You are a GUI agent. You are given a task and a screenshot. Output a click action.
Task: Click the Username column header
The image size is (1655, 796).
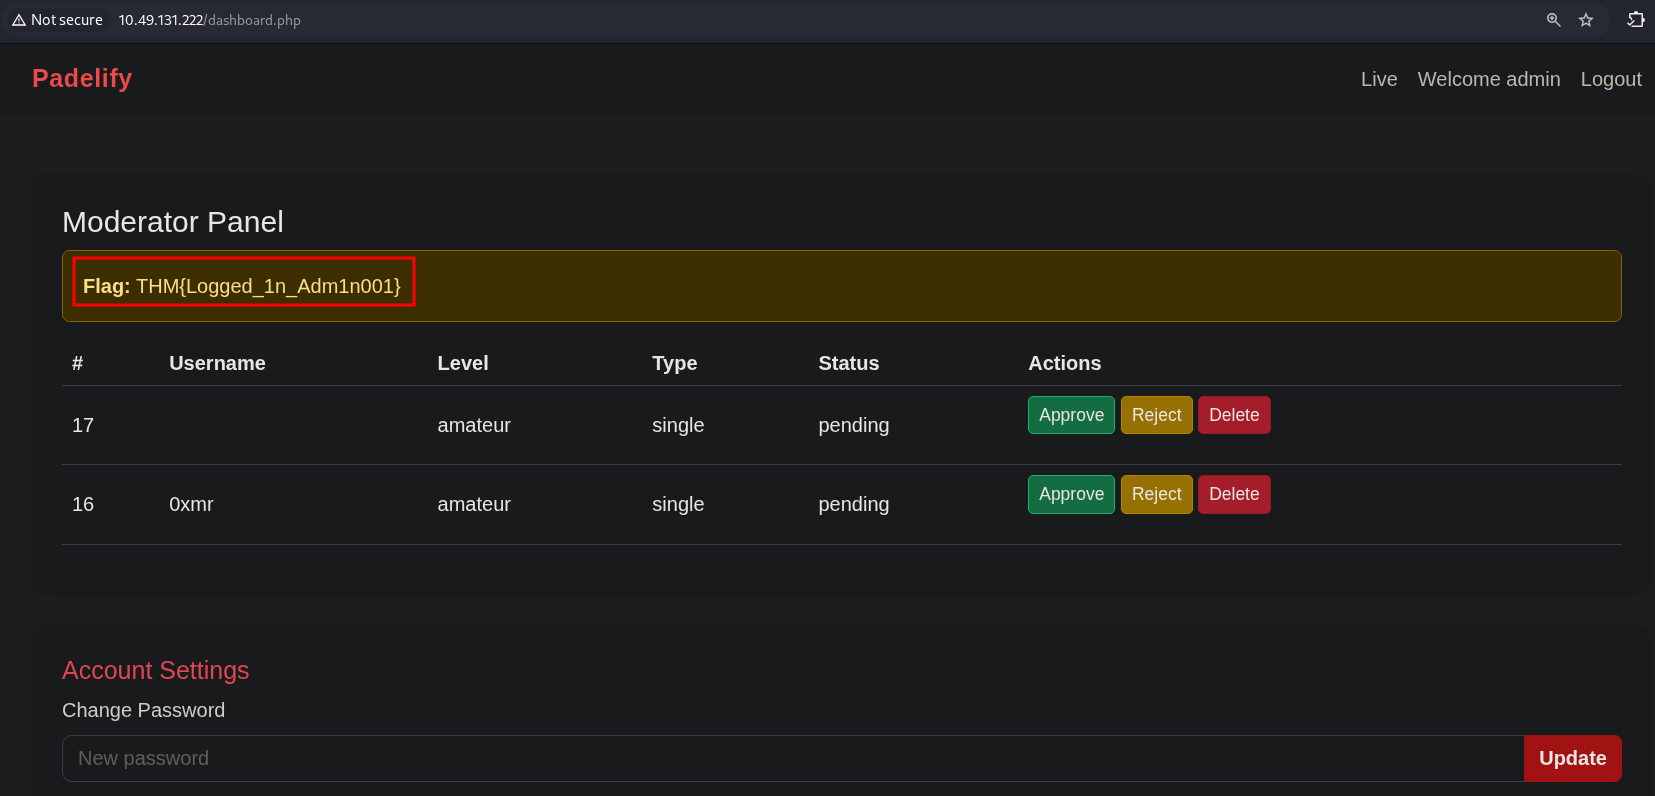tap(217, 363)
